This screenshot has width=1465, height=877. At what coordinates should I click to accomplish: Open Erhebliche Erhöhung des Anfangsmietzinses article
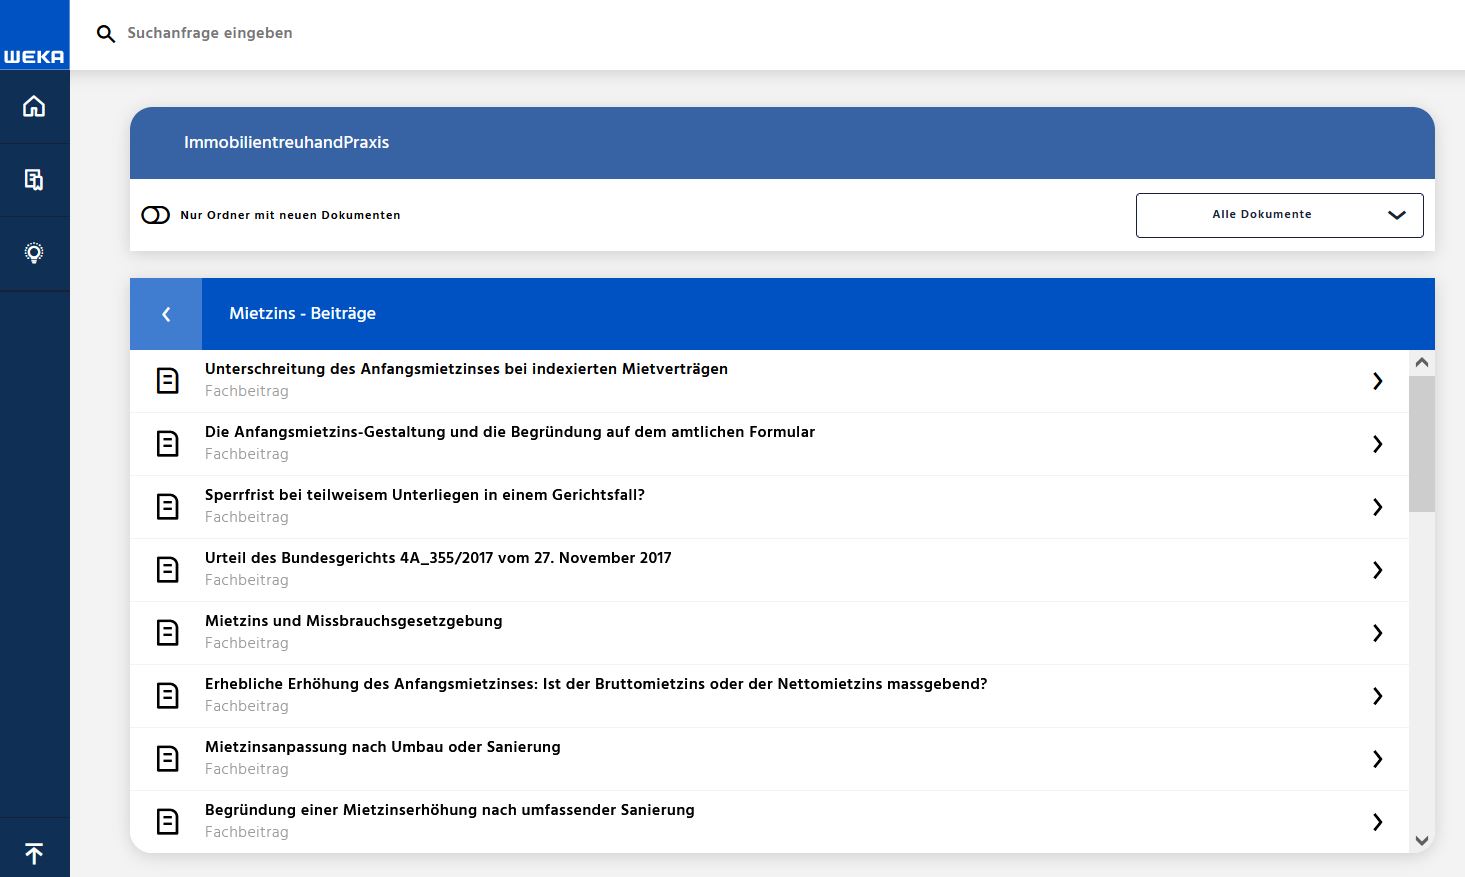coord(595,684)
